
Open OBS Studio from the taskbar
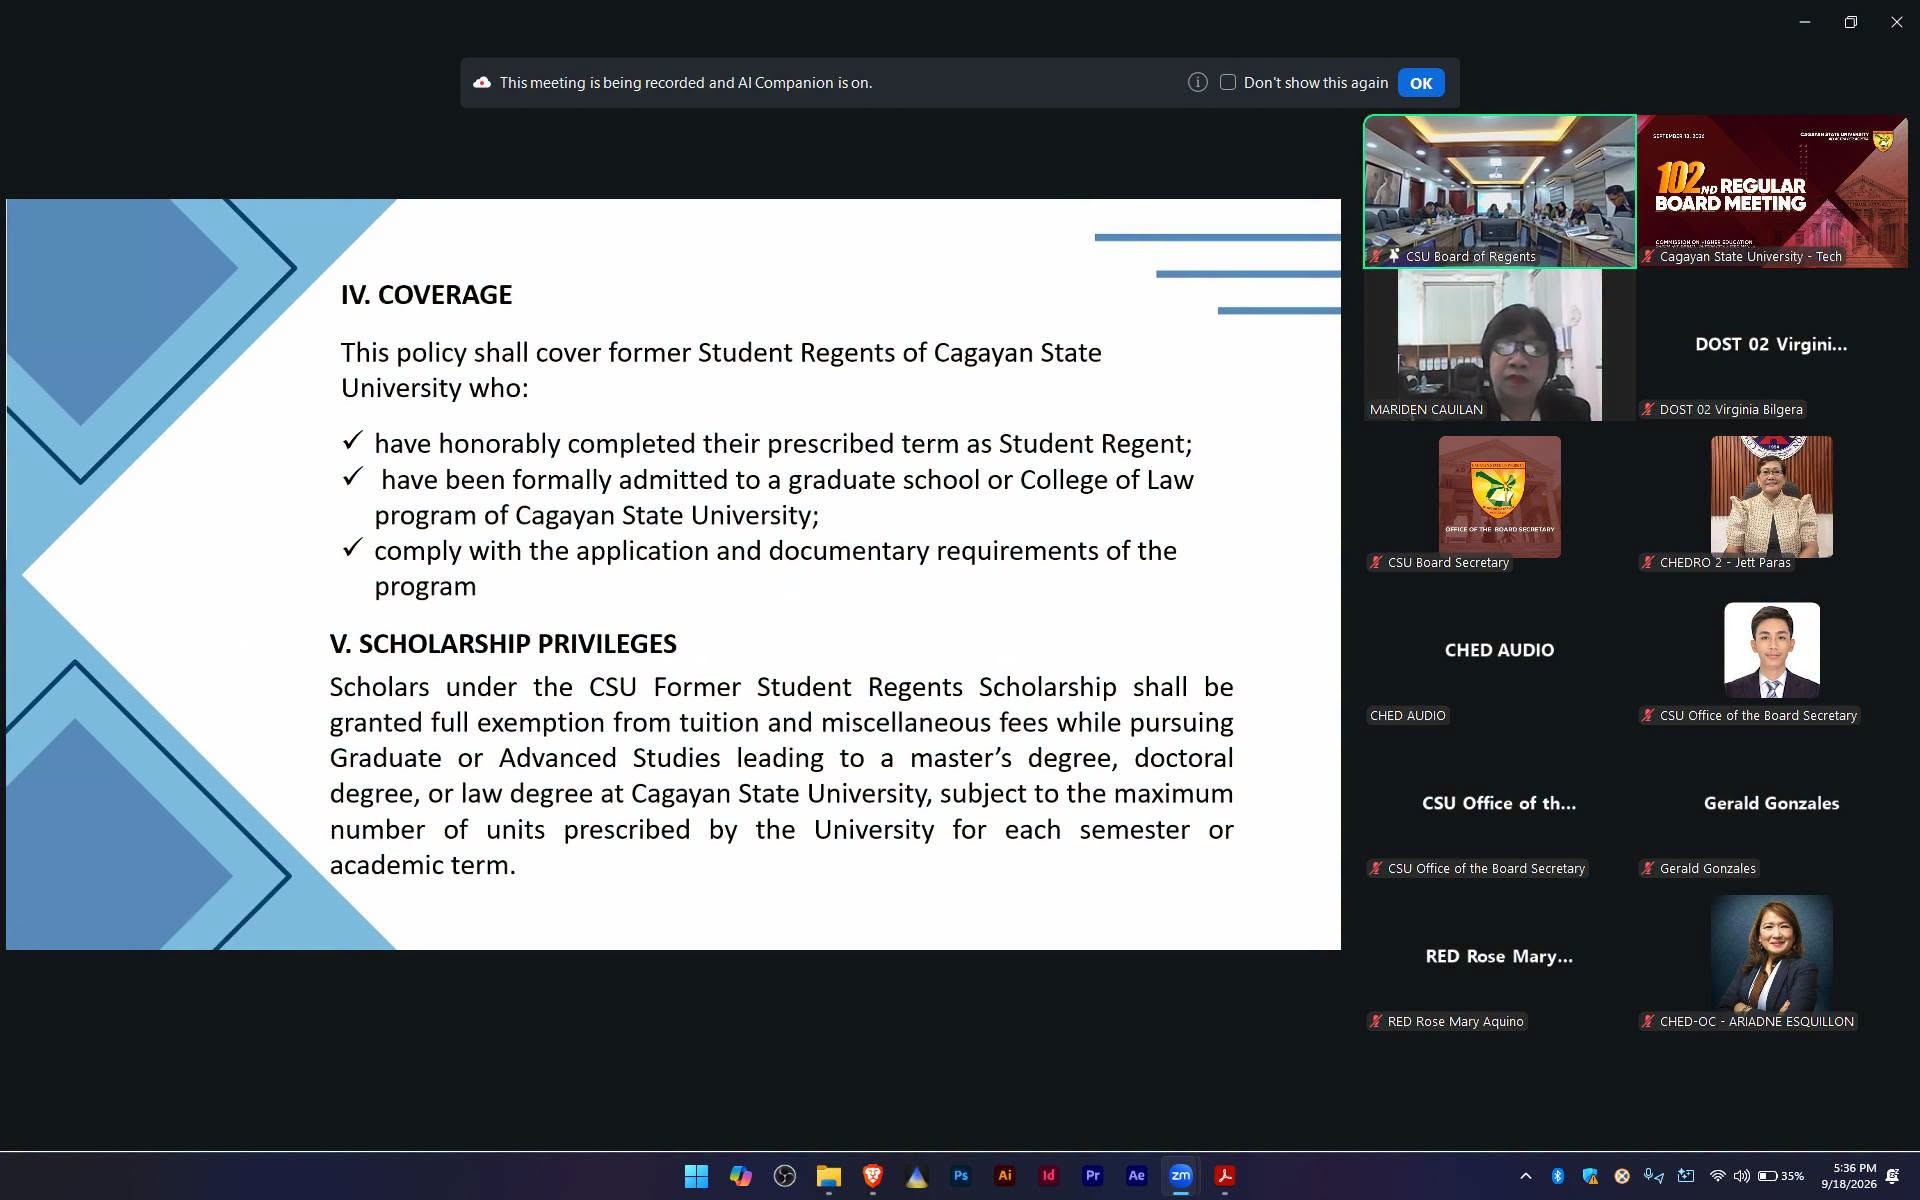point(784,1176)
